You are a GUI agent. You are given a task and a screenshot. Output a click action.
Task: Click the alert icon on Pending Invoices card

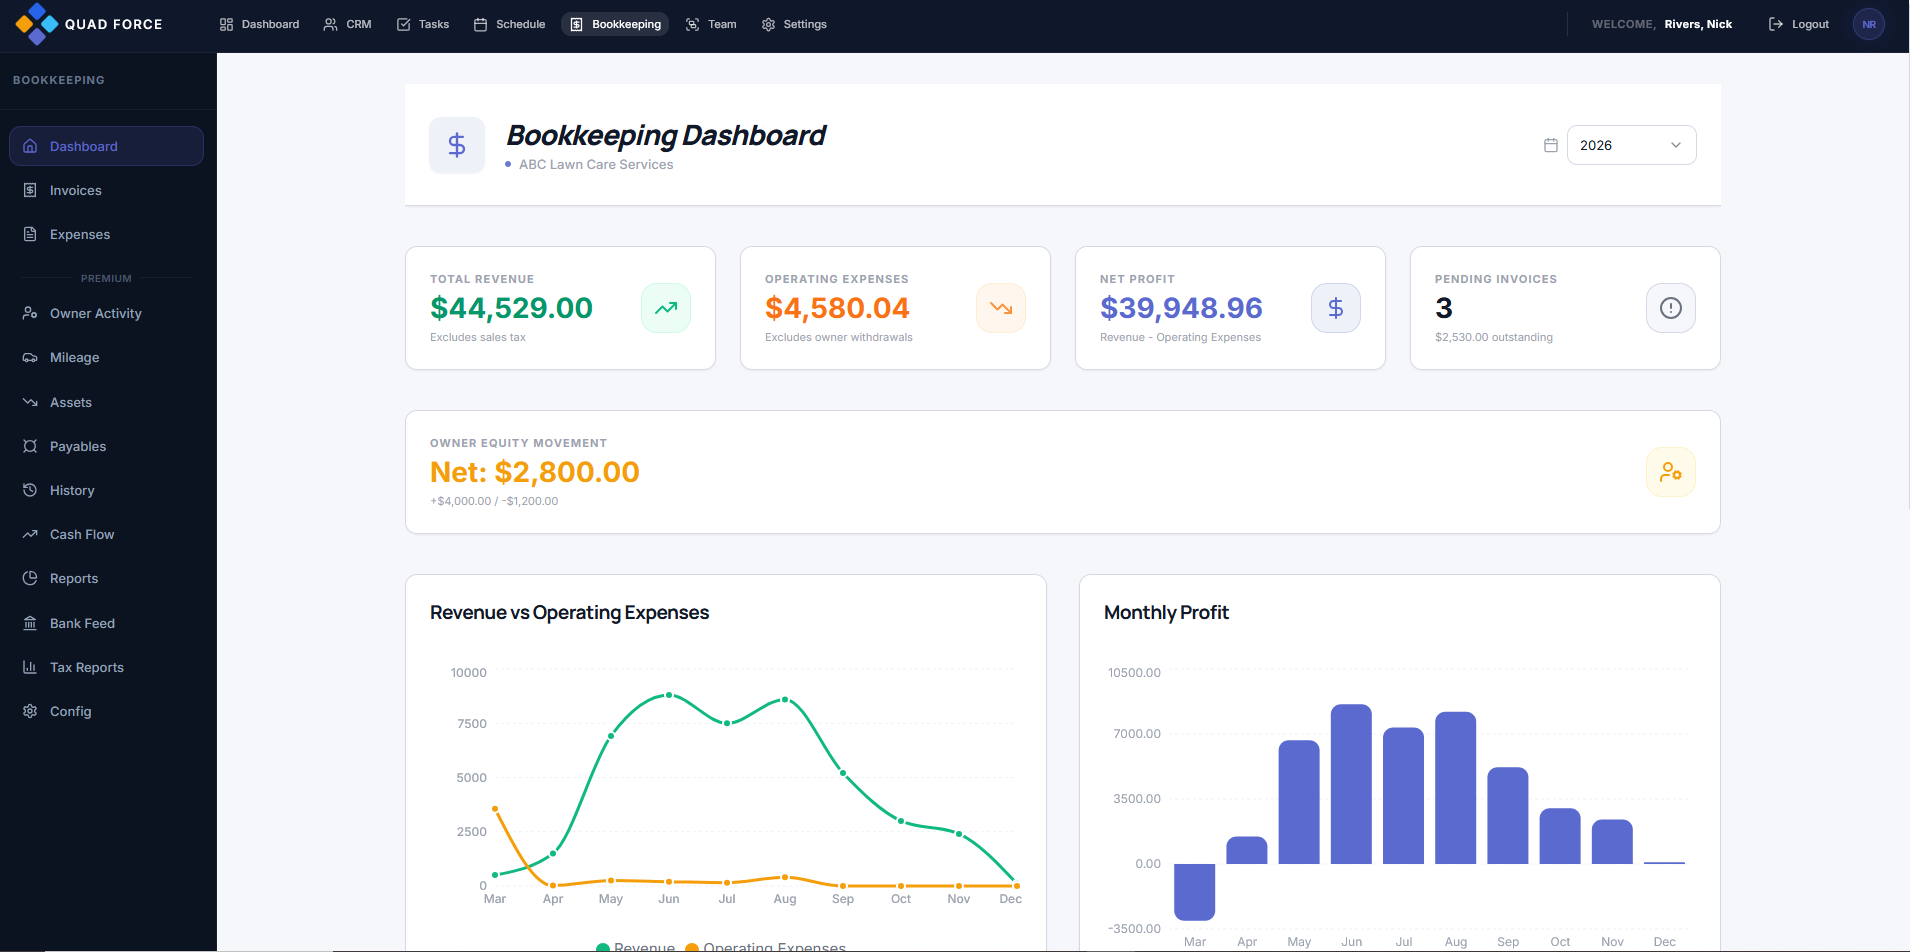tap(1671, 308)
